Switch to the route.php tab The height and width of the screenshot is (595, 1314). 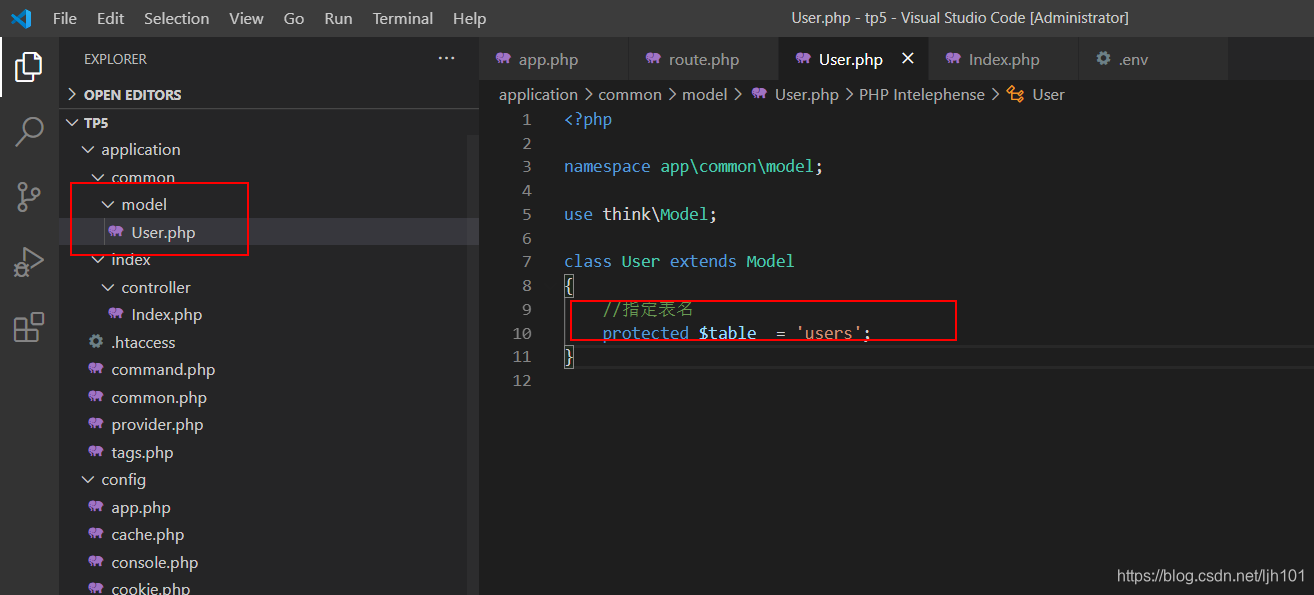(704, 59)
